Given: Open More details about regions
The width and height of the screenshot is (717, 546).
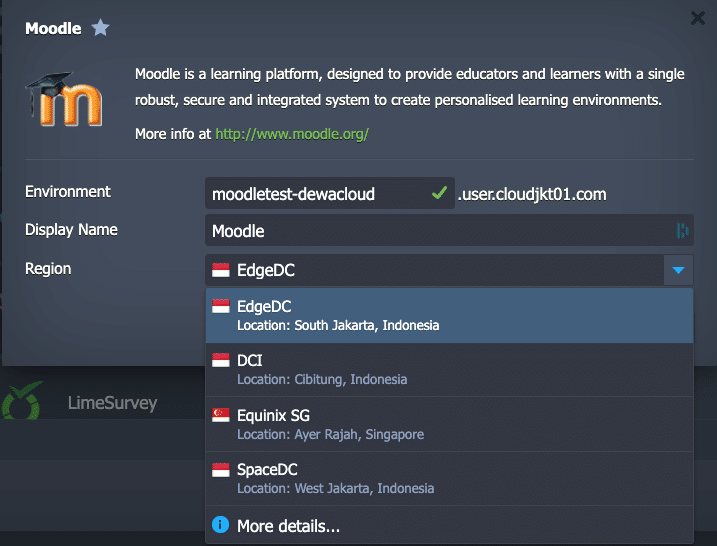Looking at the screenshot, I should 288,525.
